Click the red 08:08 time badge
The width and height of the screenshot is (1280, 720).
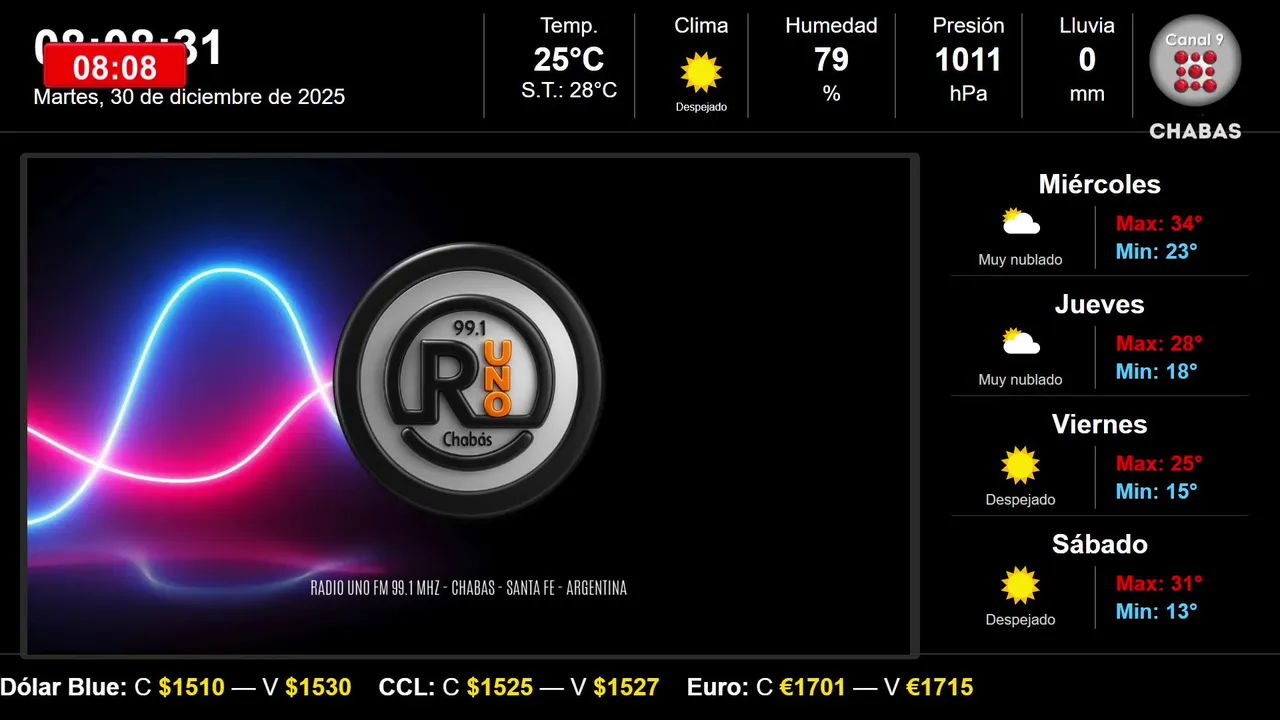[115, 67]
